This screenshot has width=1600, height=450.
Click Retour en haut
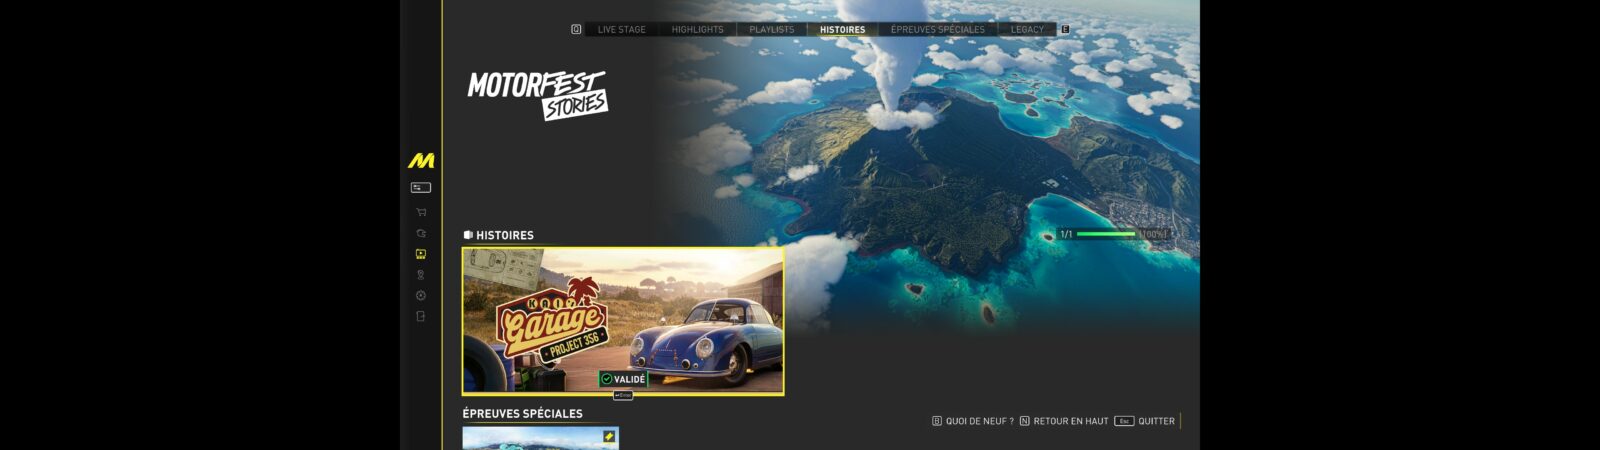click(1064, 421)
